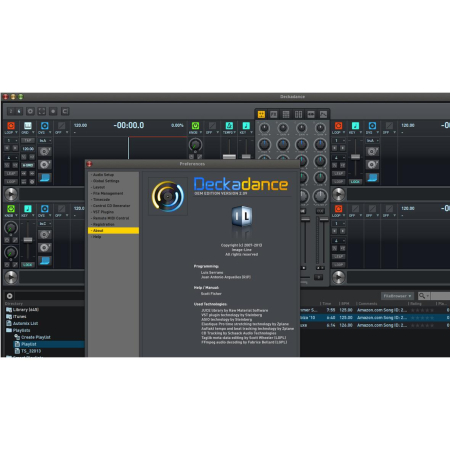Switch to the waveform view tab
Viewport: 450px width, 450px height.
311,115
